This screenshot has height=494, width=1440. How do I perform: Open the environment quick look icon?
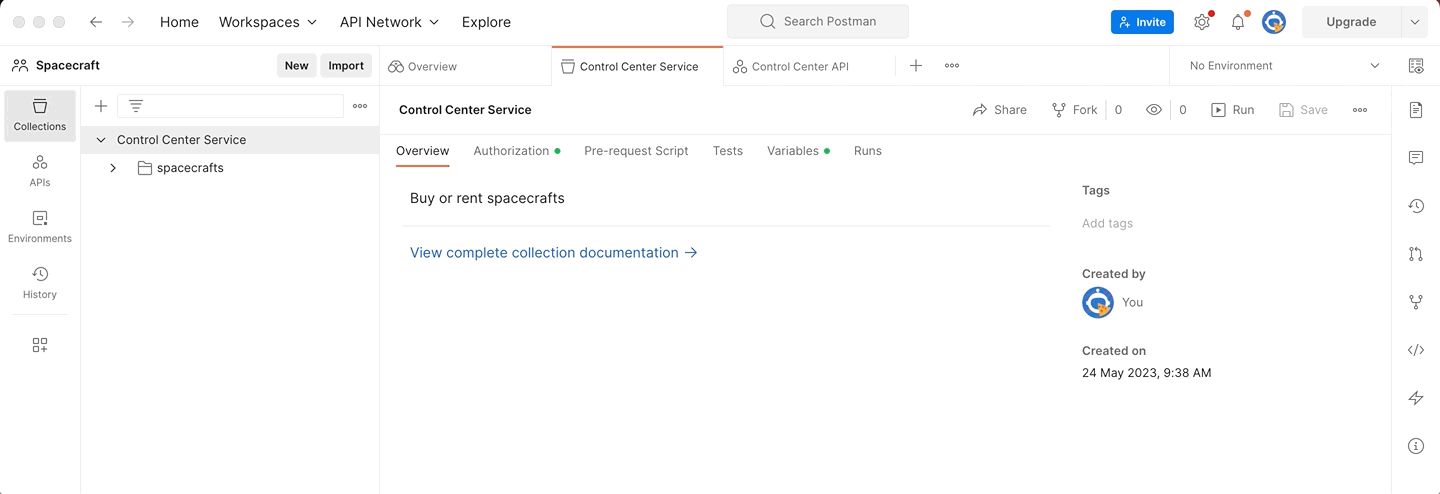pos(1416,66)
